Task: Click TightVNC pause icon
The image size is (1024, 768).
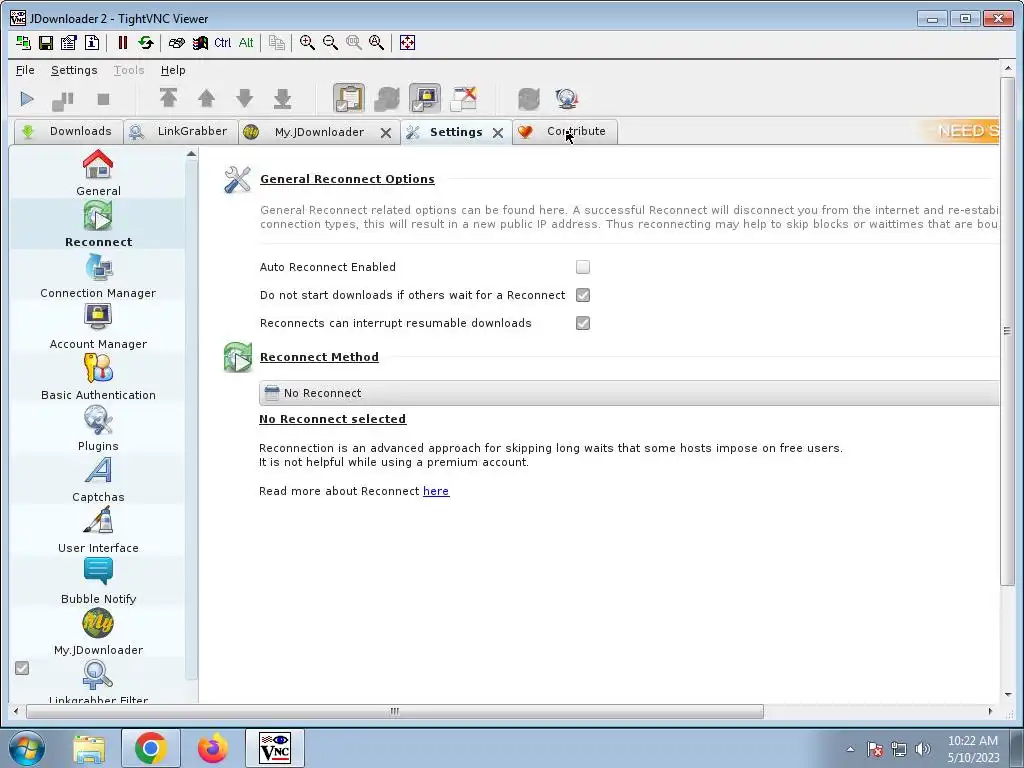Action: click(122, 43)
